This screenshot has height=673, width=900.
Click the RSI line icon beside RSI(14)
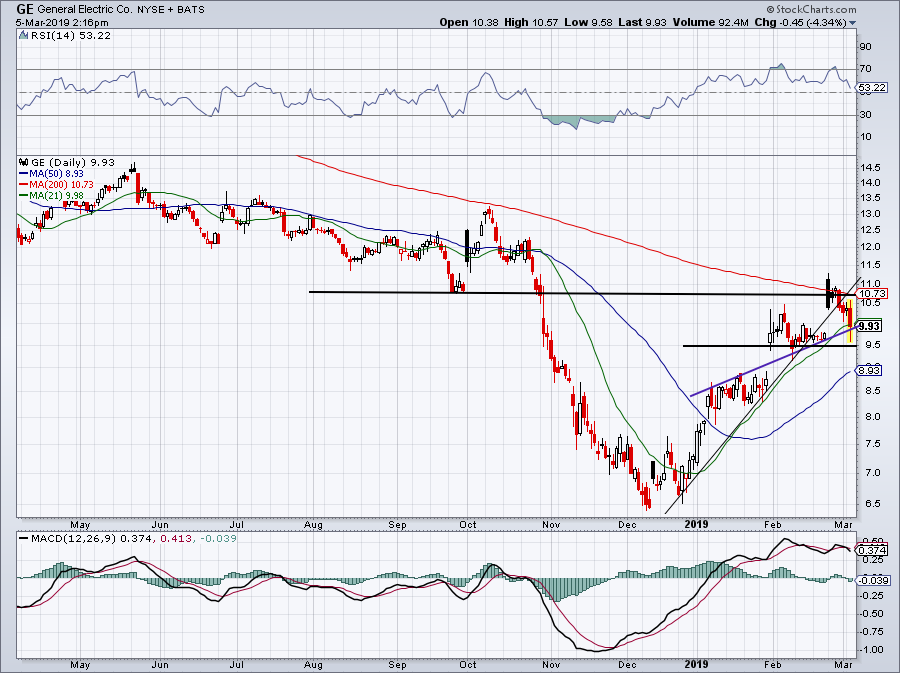coord(24,36)
